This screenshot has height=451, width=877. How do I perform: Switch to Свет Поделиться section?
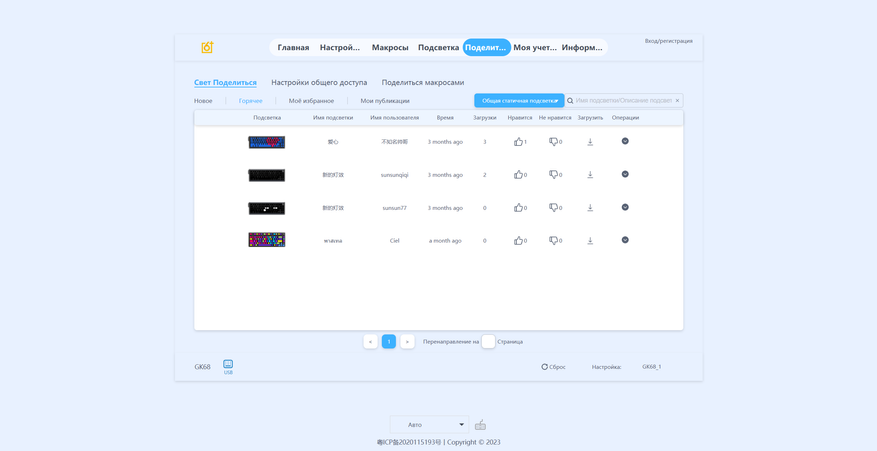pos(225,82)
